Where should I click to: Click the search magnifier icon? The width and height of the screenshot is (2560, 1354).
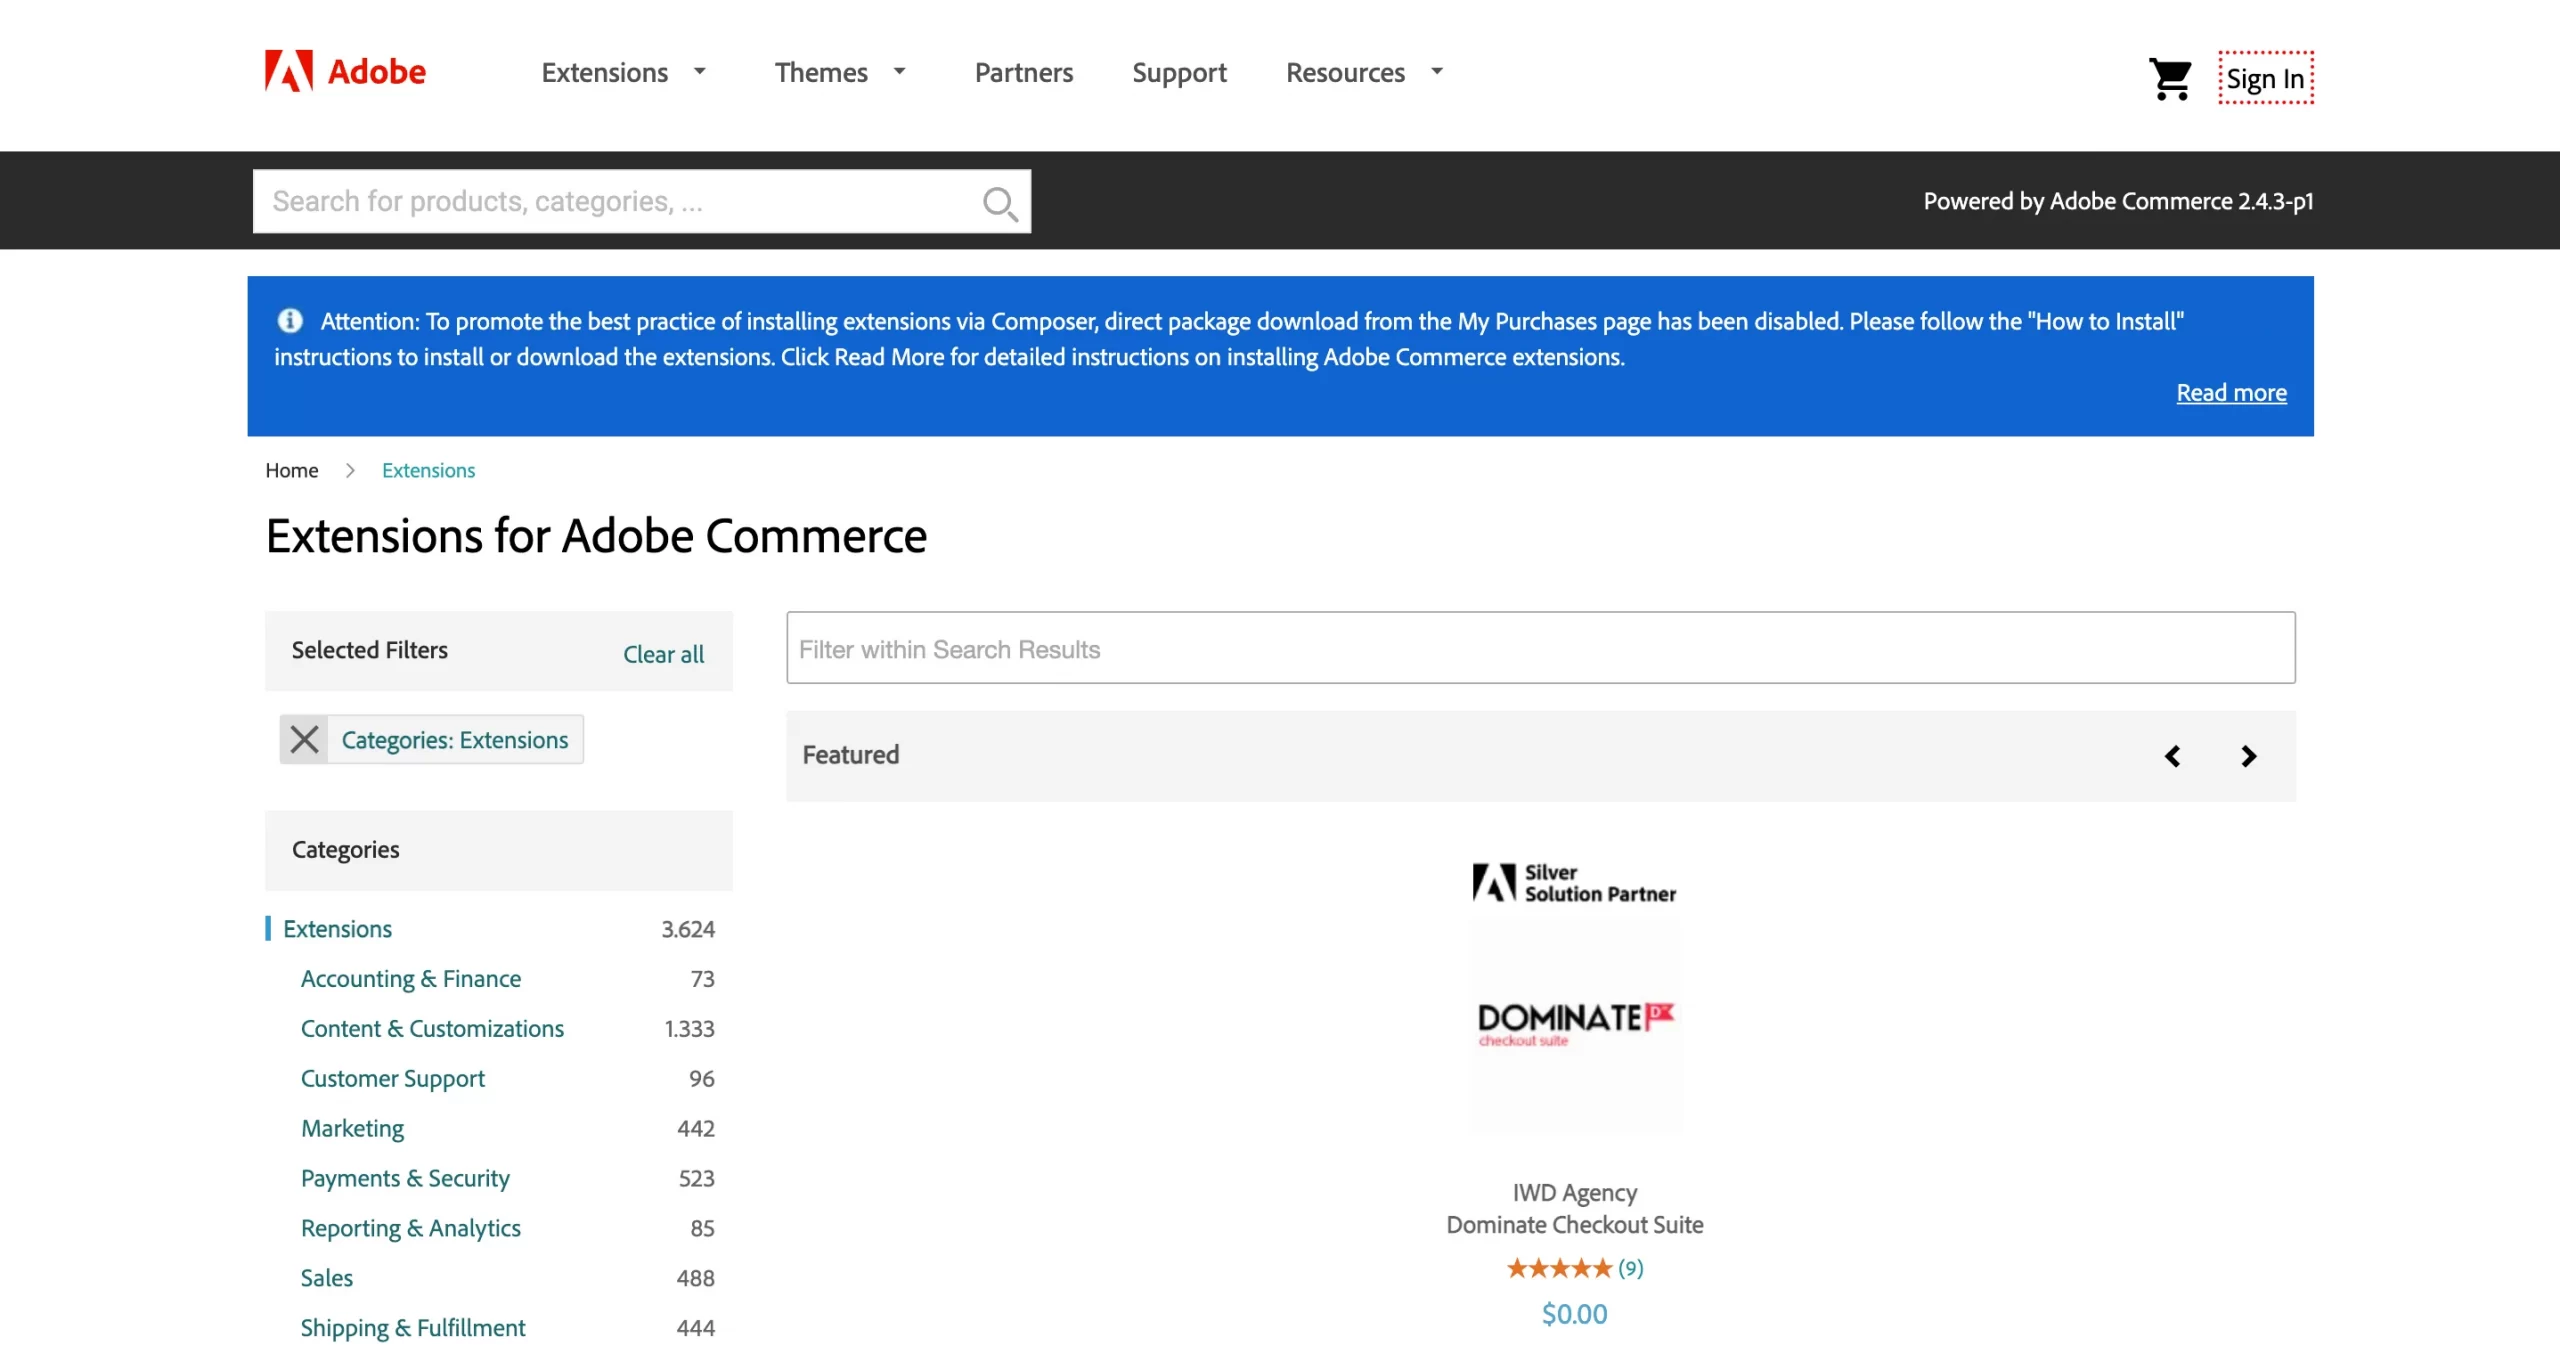pyautogui.click(x=999, y=201)
